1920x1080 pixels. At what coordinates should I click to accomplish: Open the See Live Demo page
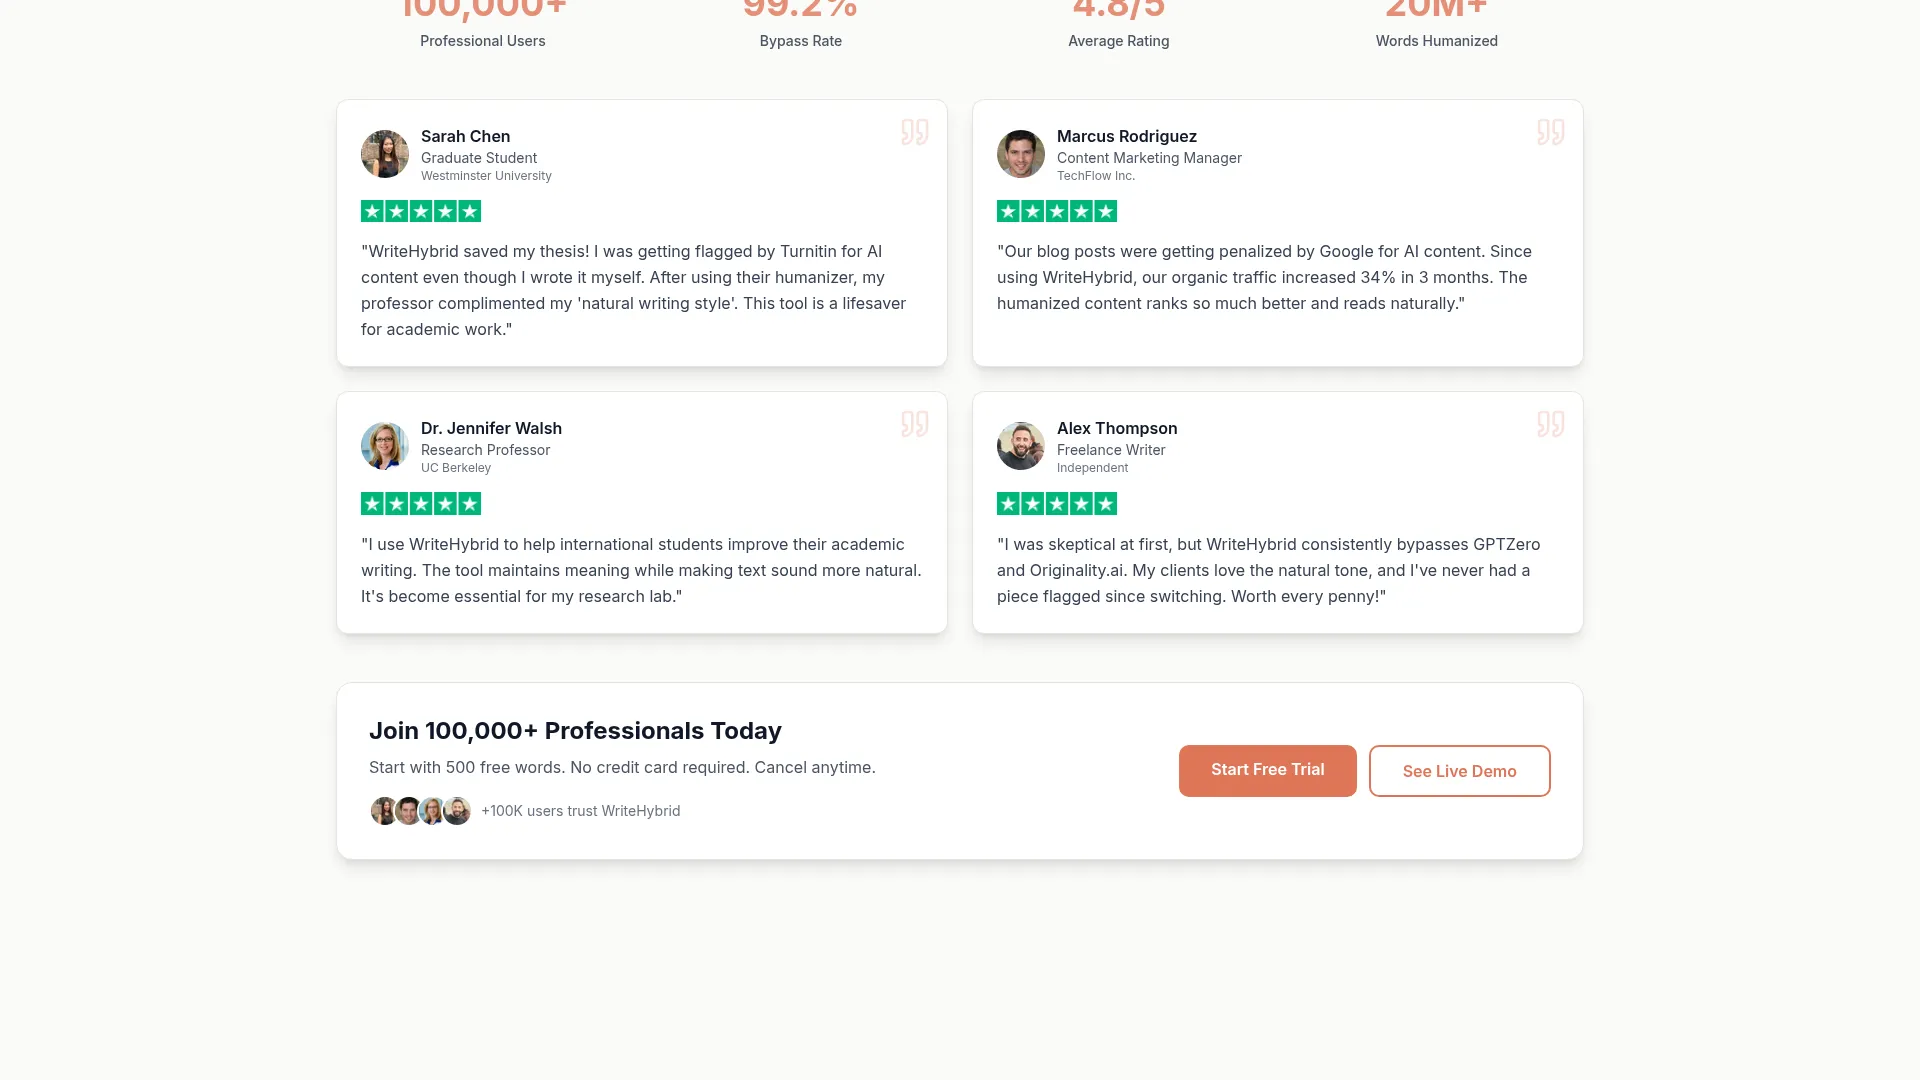click(x=1459, y=770)
